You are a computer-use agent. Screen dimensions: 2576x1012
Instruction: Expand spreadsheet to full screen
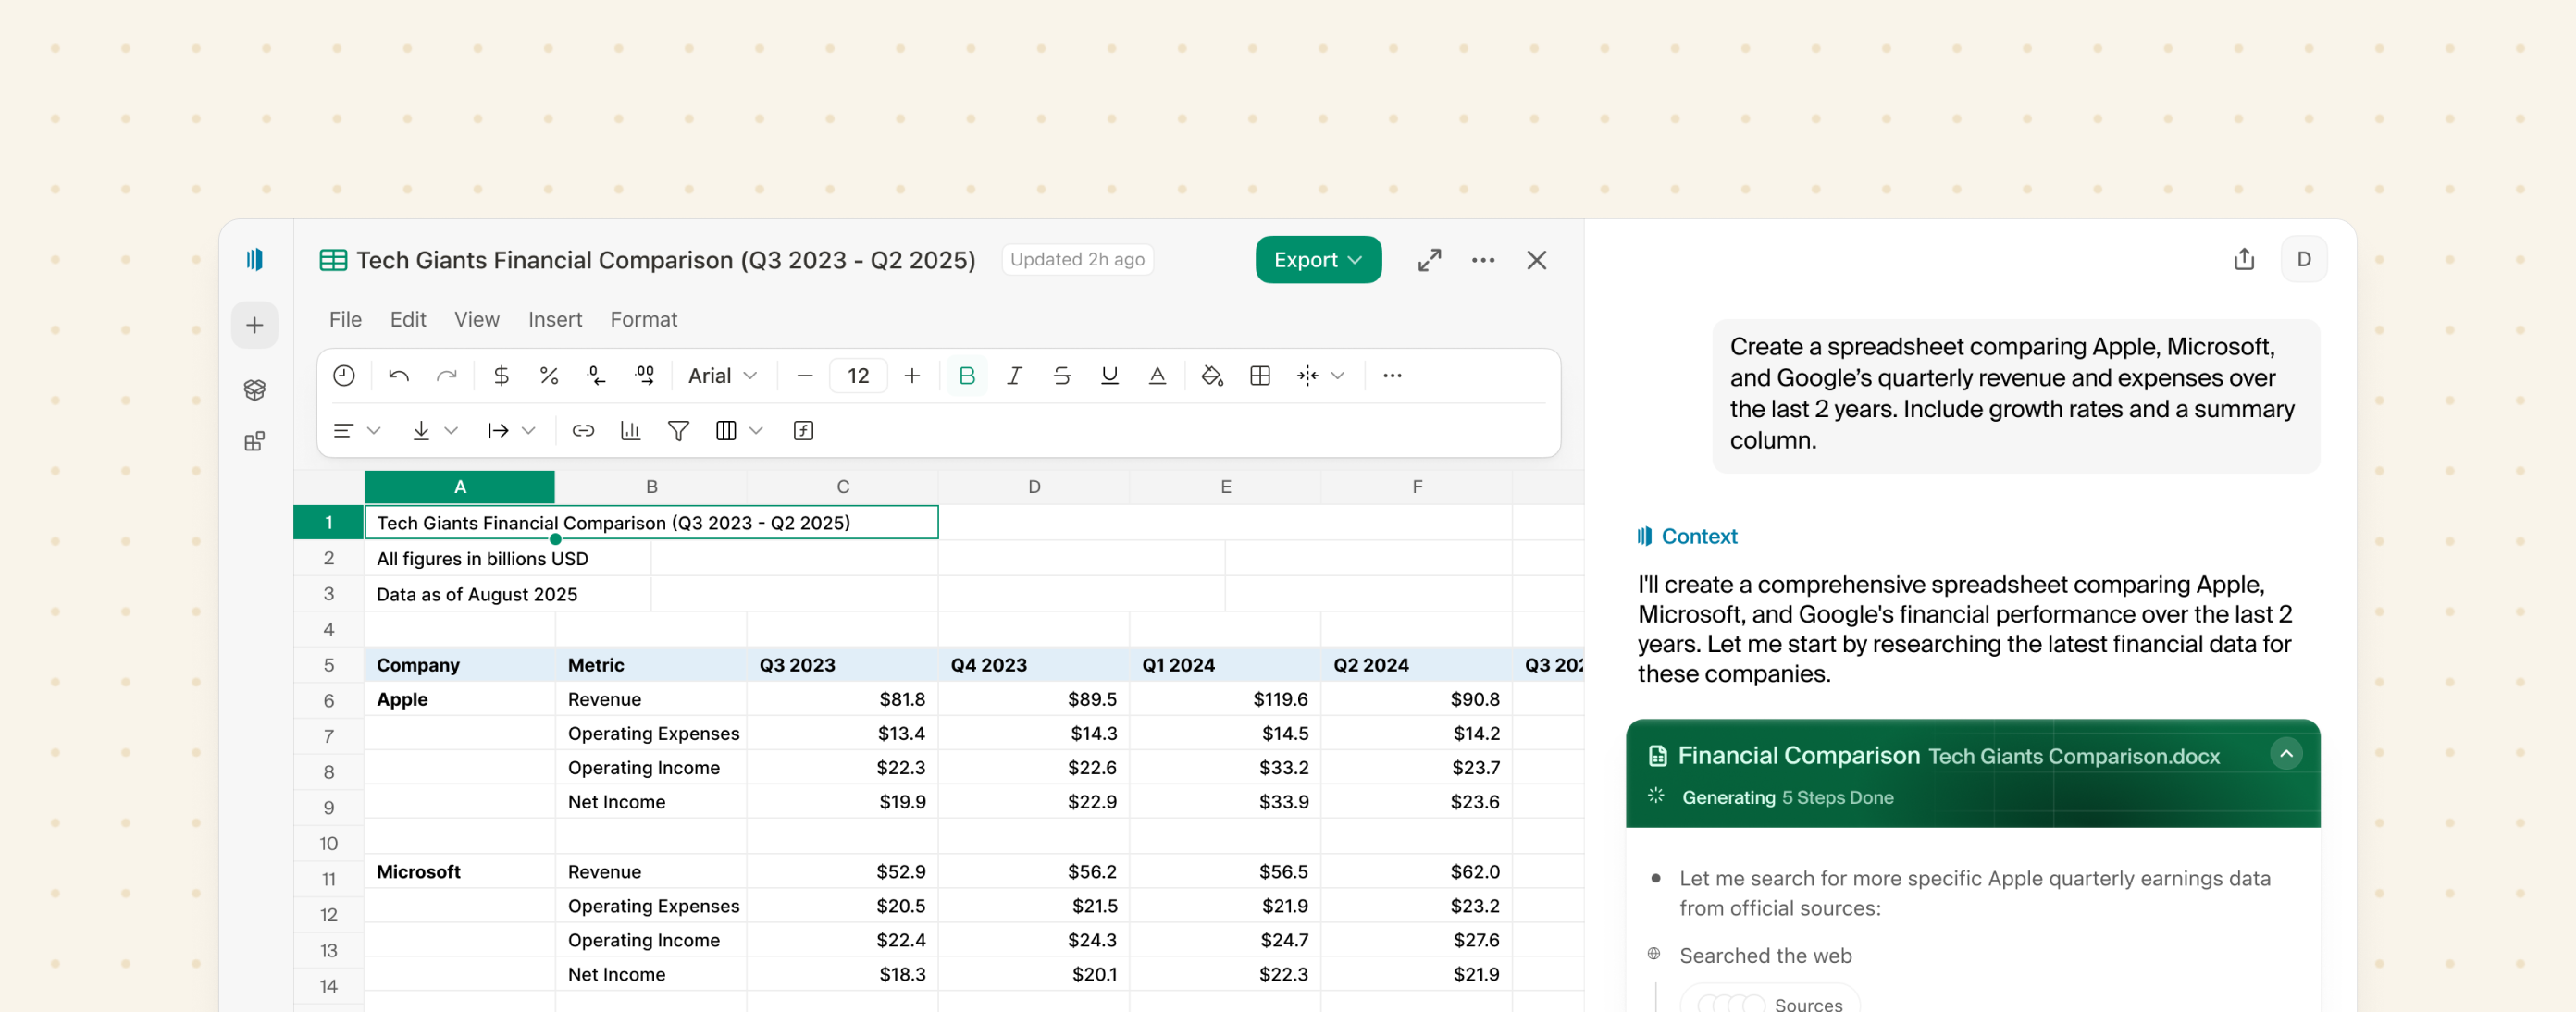click(x=1429, y=260)
